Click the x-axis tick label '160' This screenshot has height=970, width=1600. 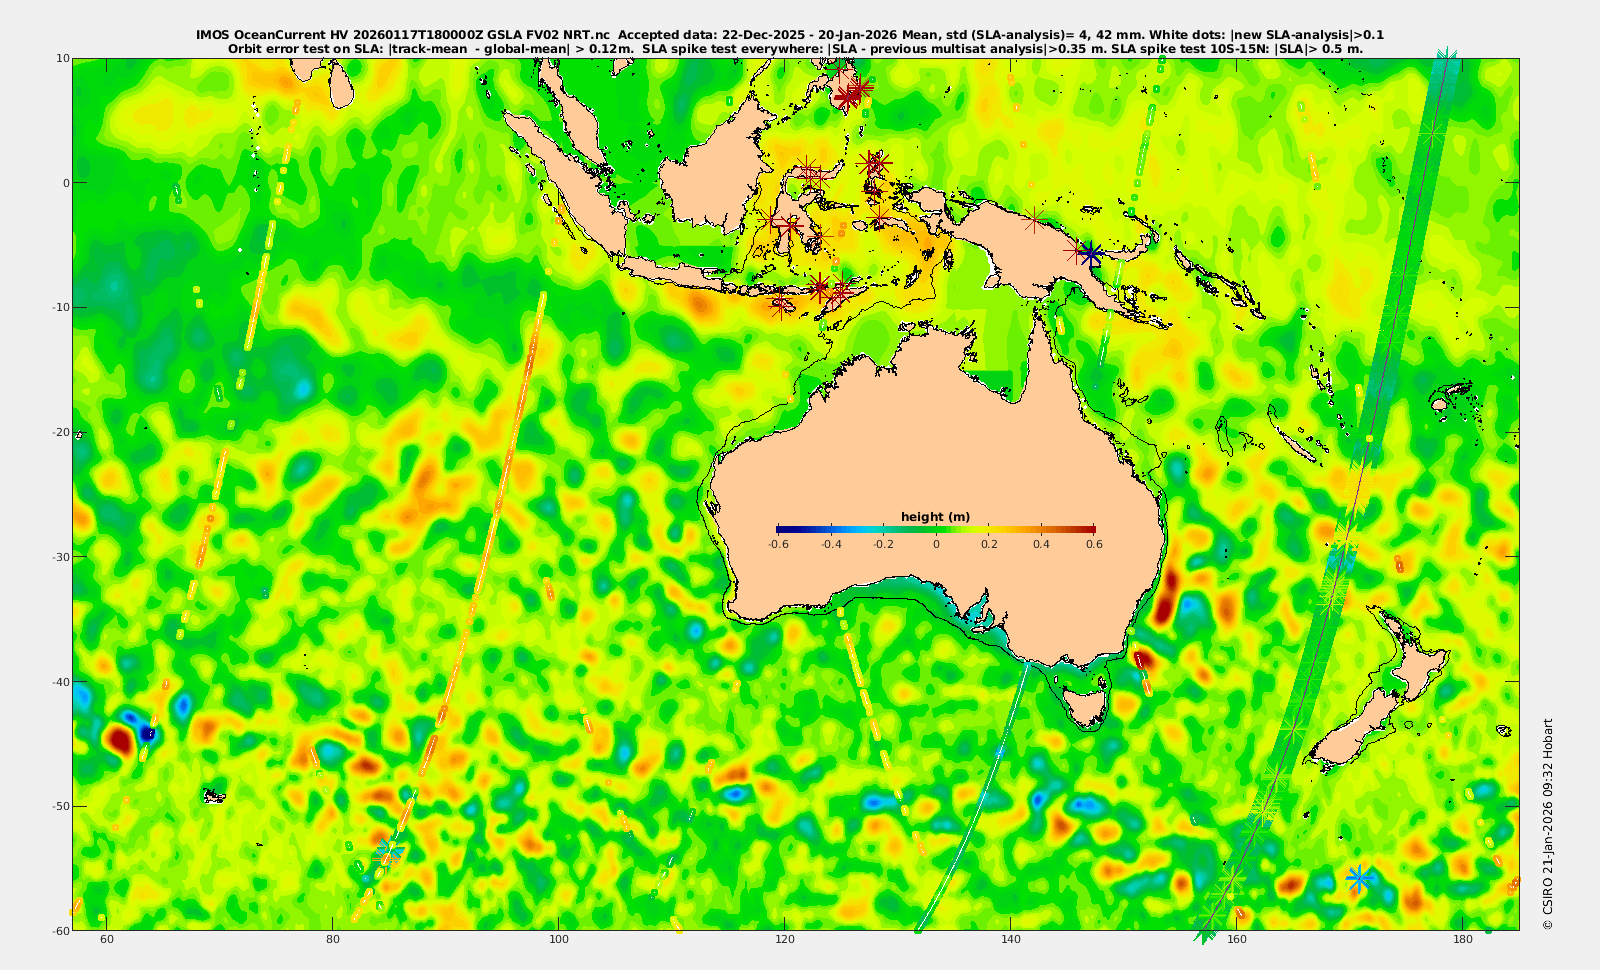[1237, 940]
